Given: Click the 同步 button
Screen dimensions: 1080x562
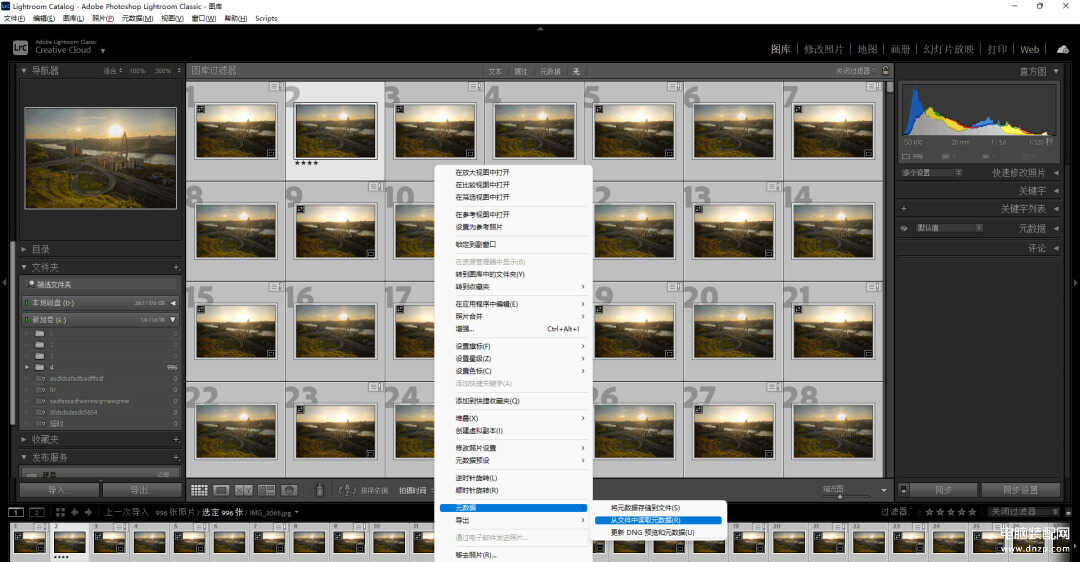Looking at the screenshot, I should tap(944, 490).
